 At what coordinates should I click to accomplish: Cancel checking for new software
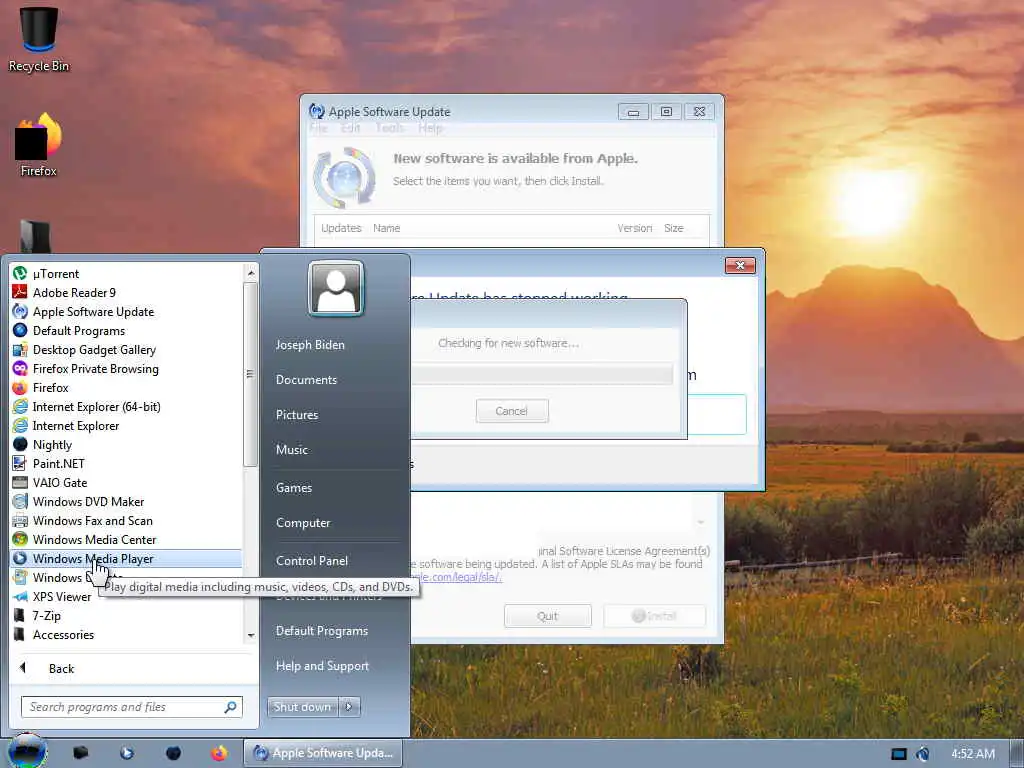coord(512,411)
